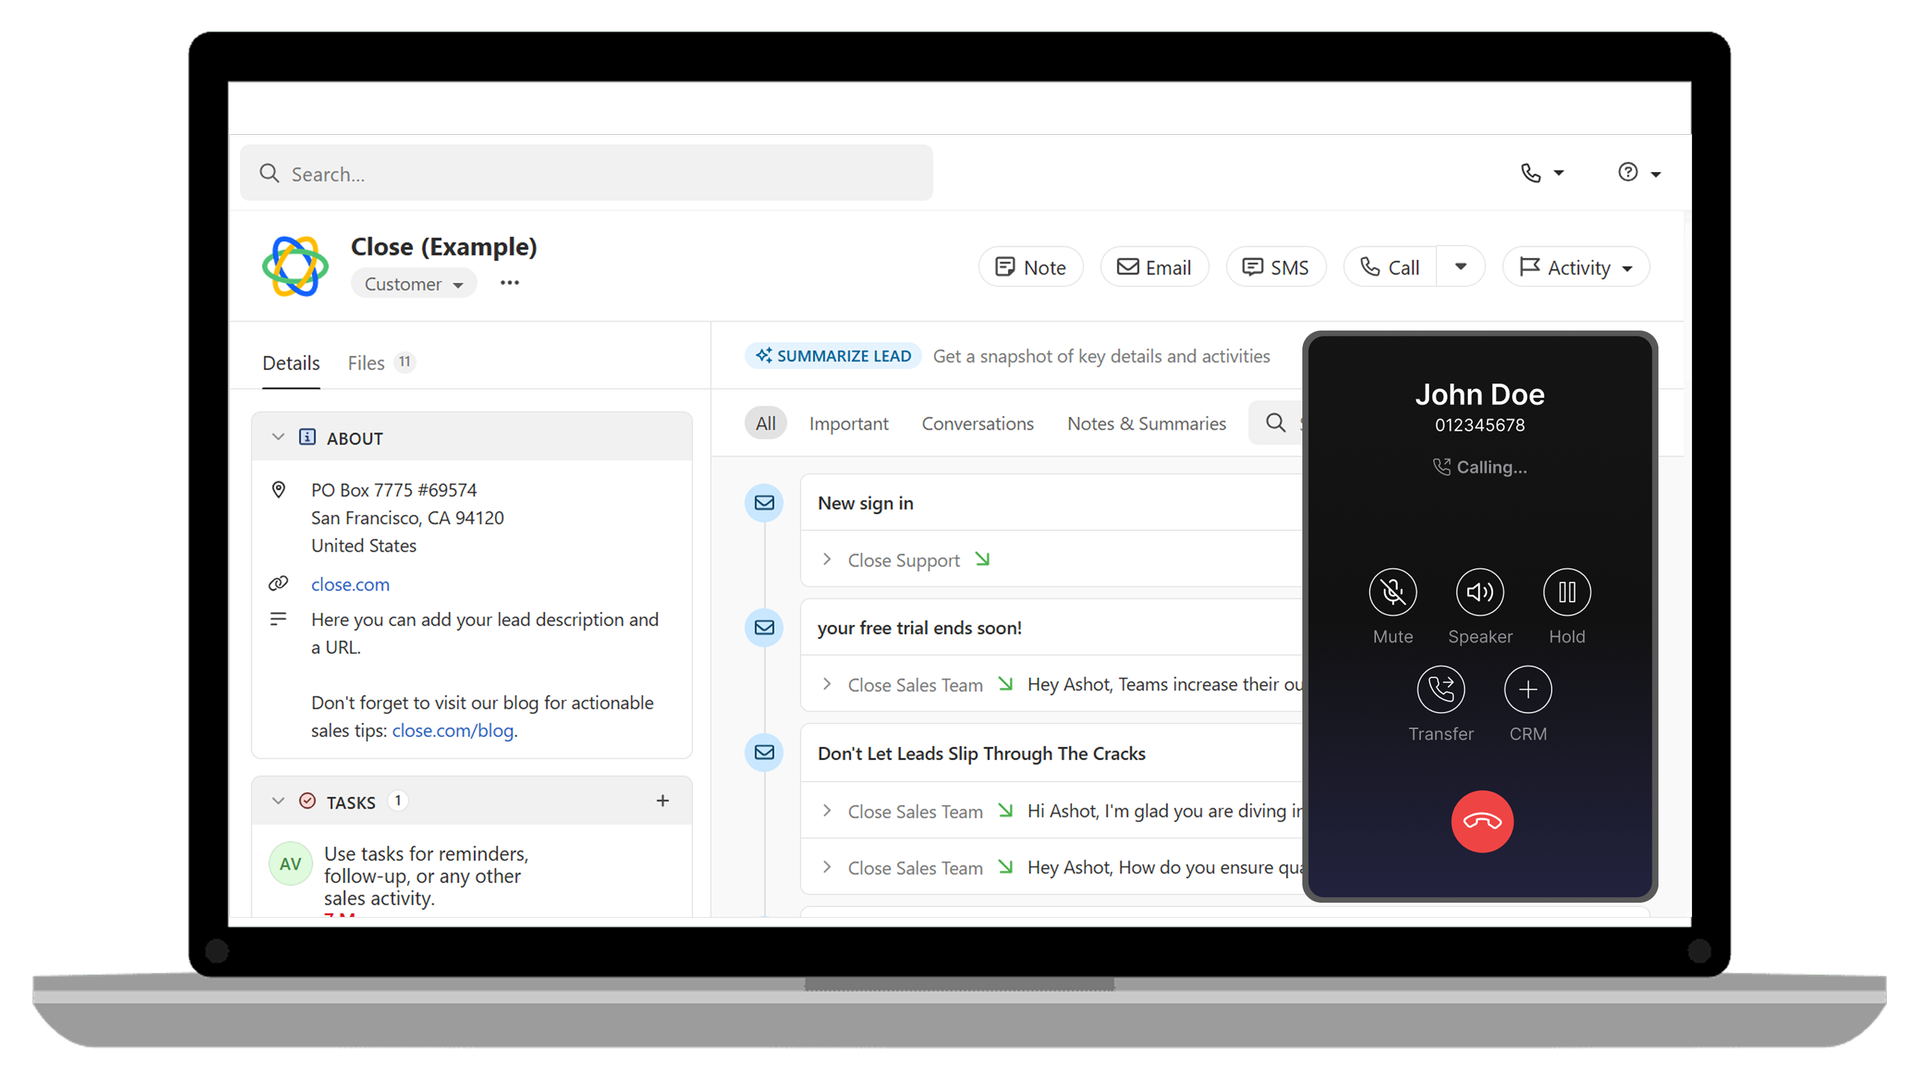Open the close.com/blog link
The width and height of the screenshot is (1920, 1080).
coord(453,731)
